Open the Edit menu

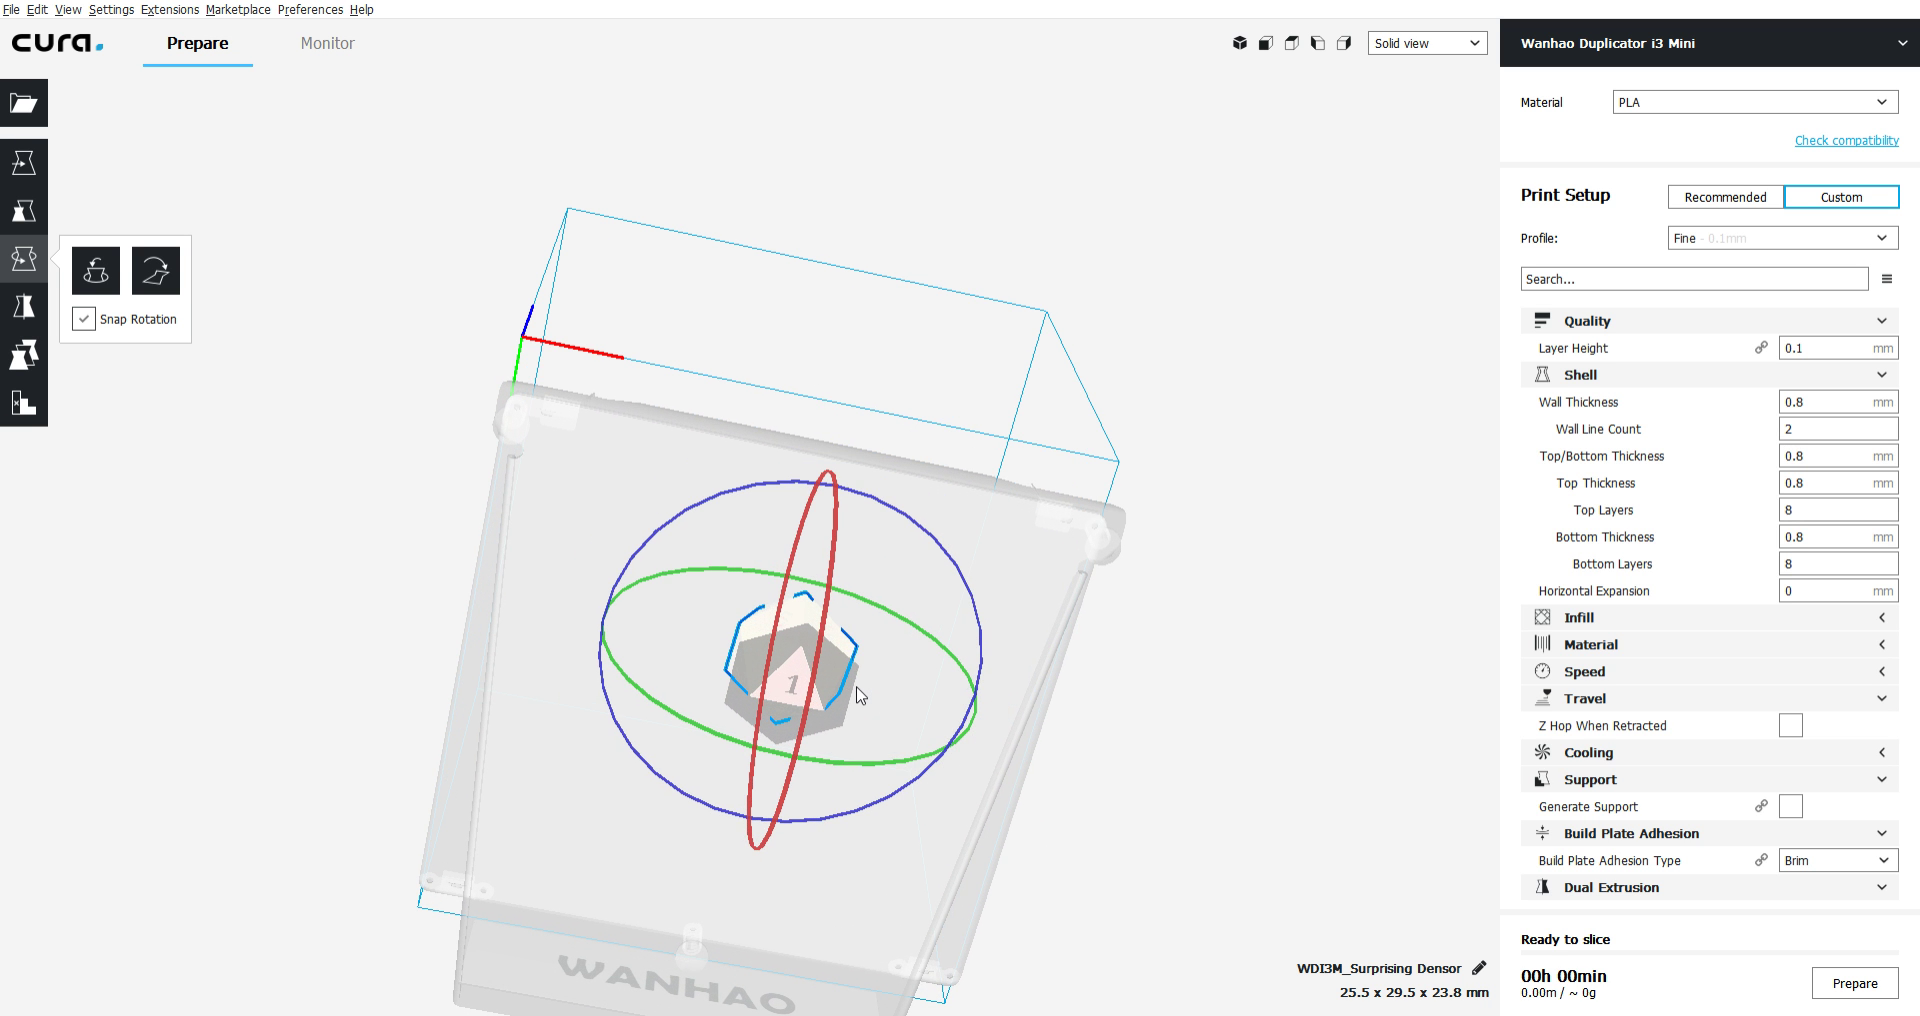(37, 9)
